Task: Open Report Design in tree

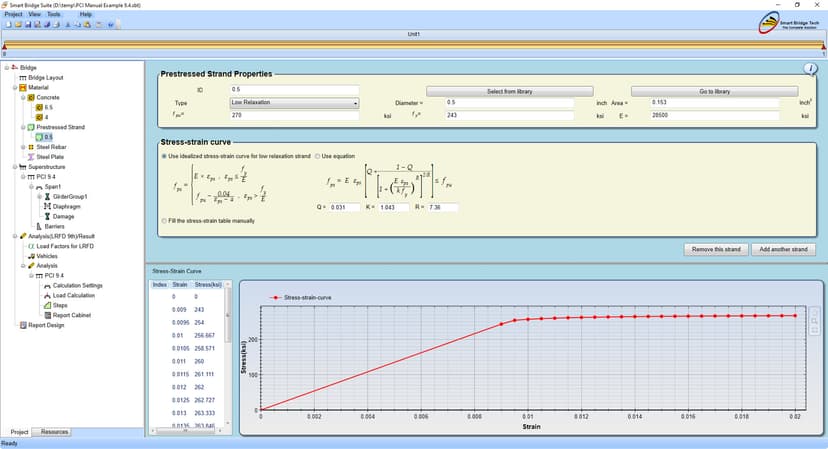Action: 46,325
